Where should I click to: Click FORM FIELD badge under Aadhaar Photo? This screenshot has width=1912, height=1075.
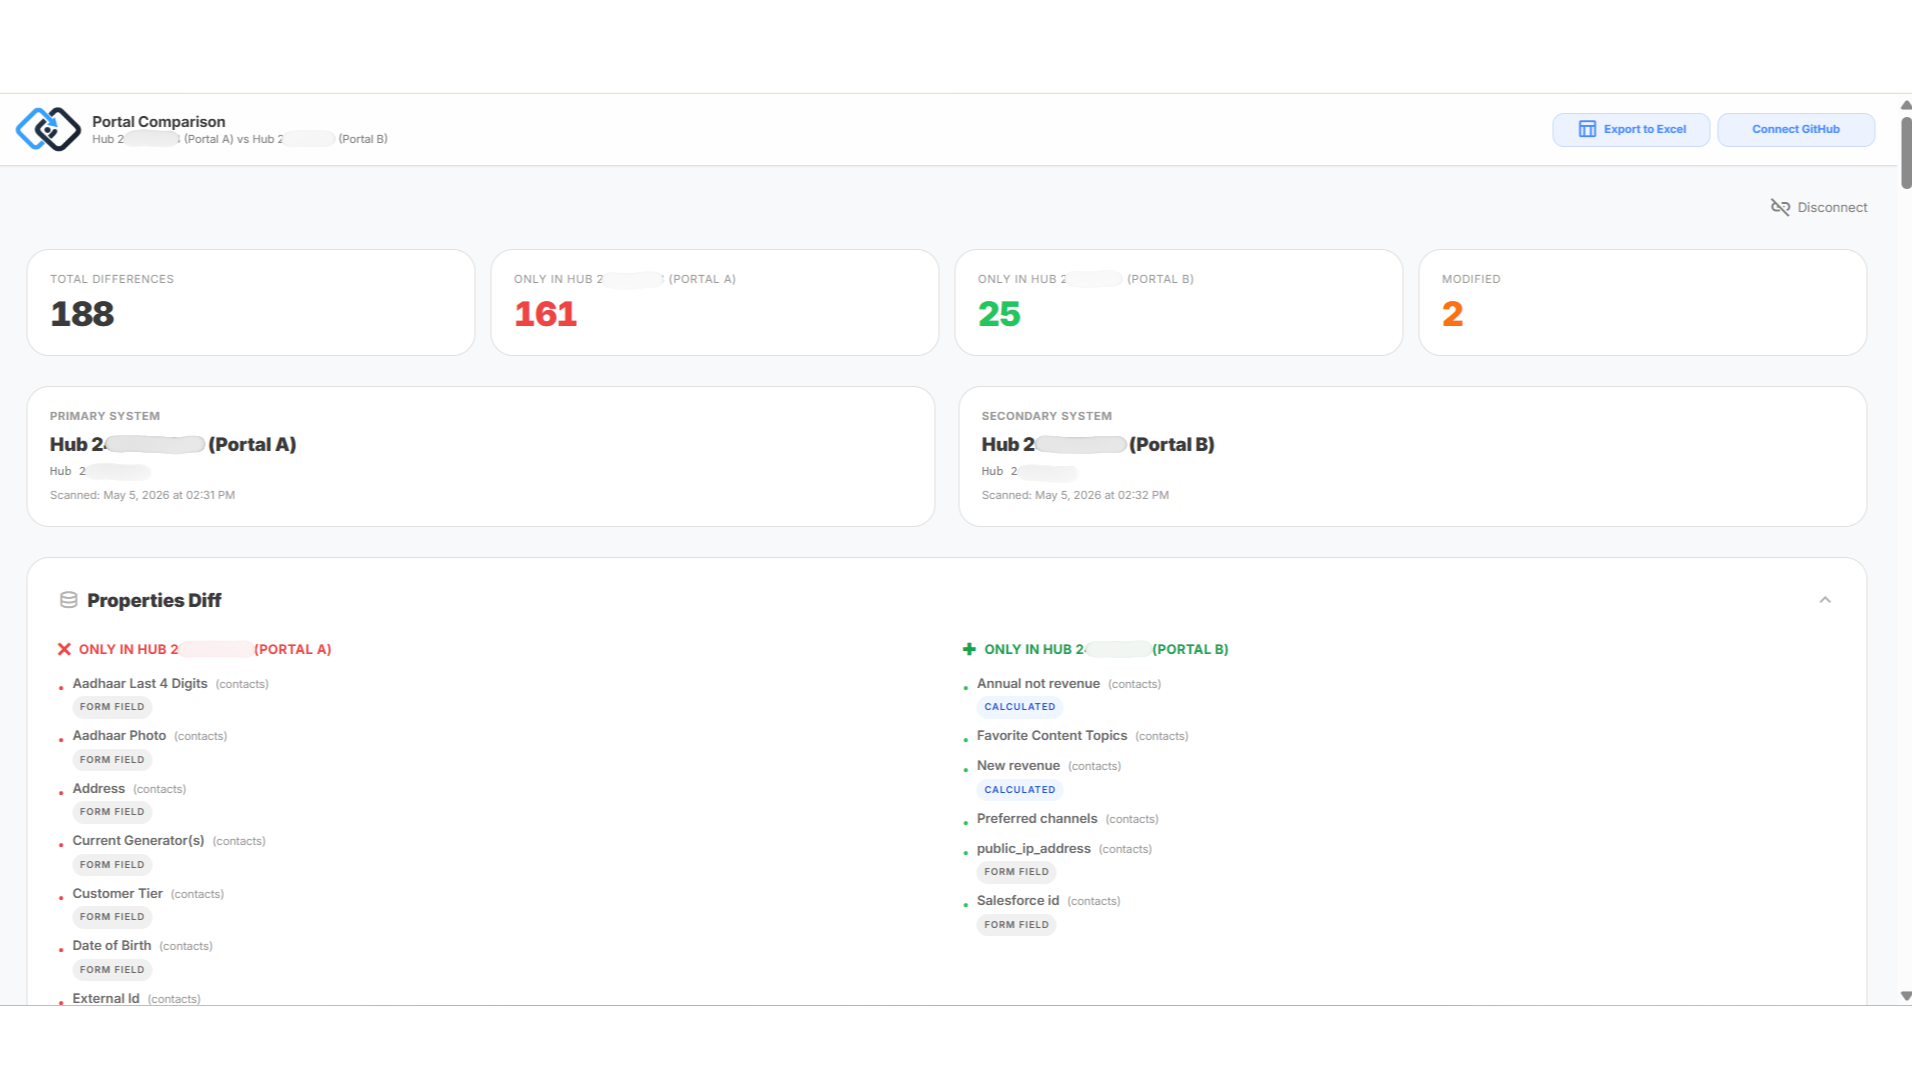(x=112, y=760)
